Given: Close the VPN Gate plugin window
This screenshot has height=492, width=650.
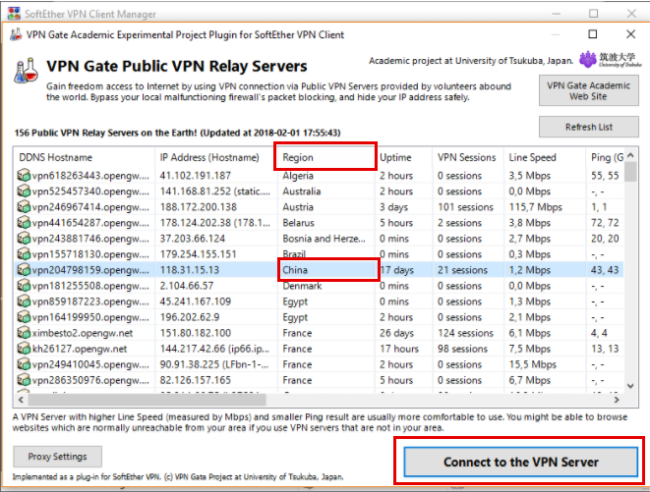Looking at the screenshot, I should click(x=631, y=34).
